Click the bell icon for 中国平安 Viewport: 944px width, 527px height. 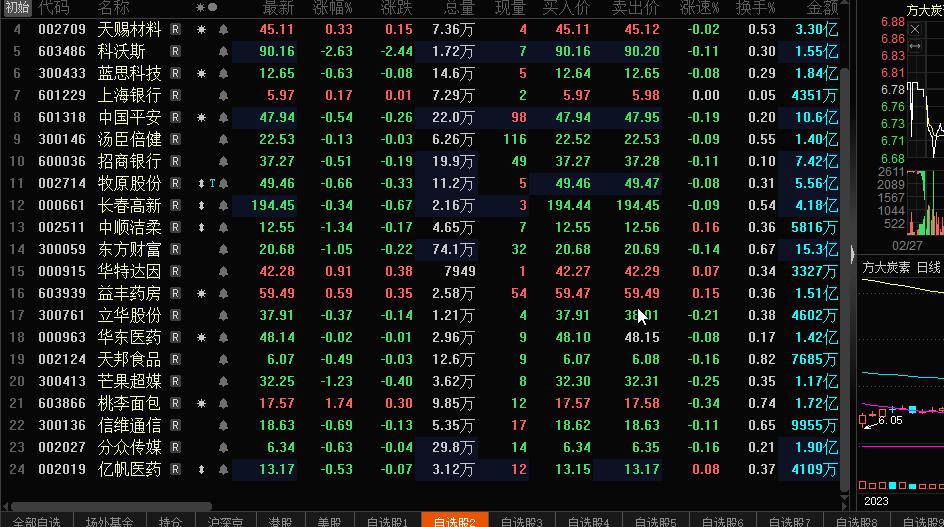[223, 117]
